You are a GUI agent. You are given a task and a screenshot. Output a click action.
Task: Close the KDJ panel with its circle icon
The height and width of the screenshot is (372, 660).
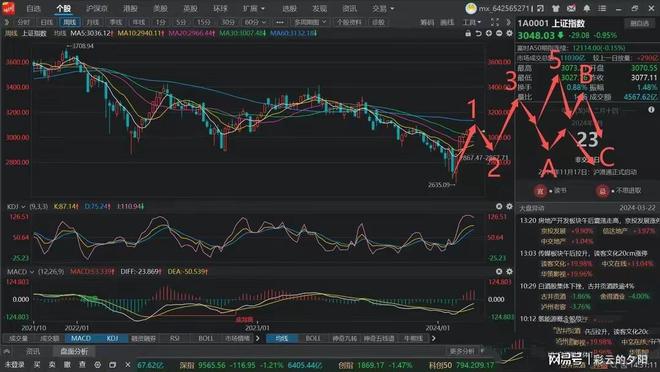499,206
